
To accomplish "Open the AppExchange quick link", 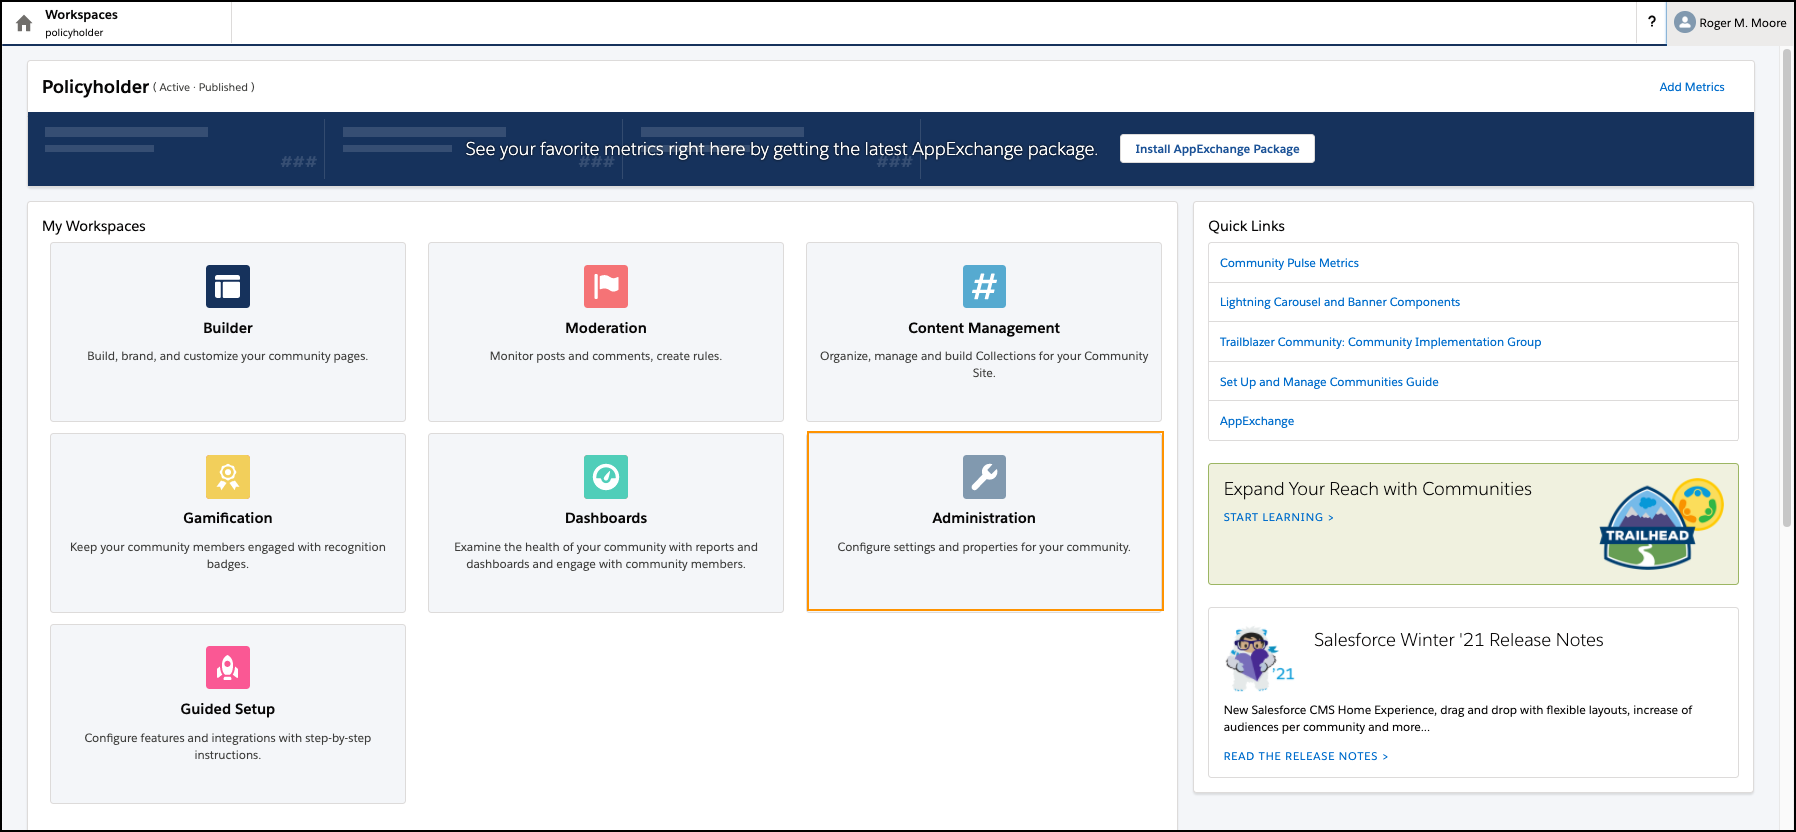I will pyautogui.click(x=1257, y=421).
